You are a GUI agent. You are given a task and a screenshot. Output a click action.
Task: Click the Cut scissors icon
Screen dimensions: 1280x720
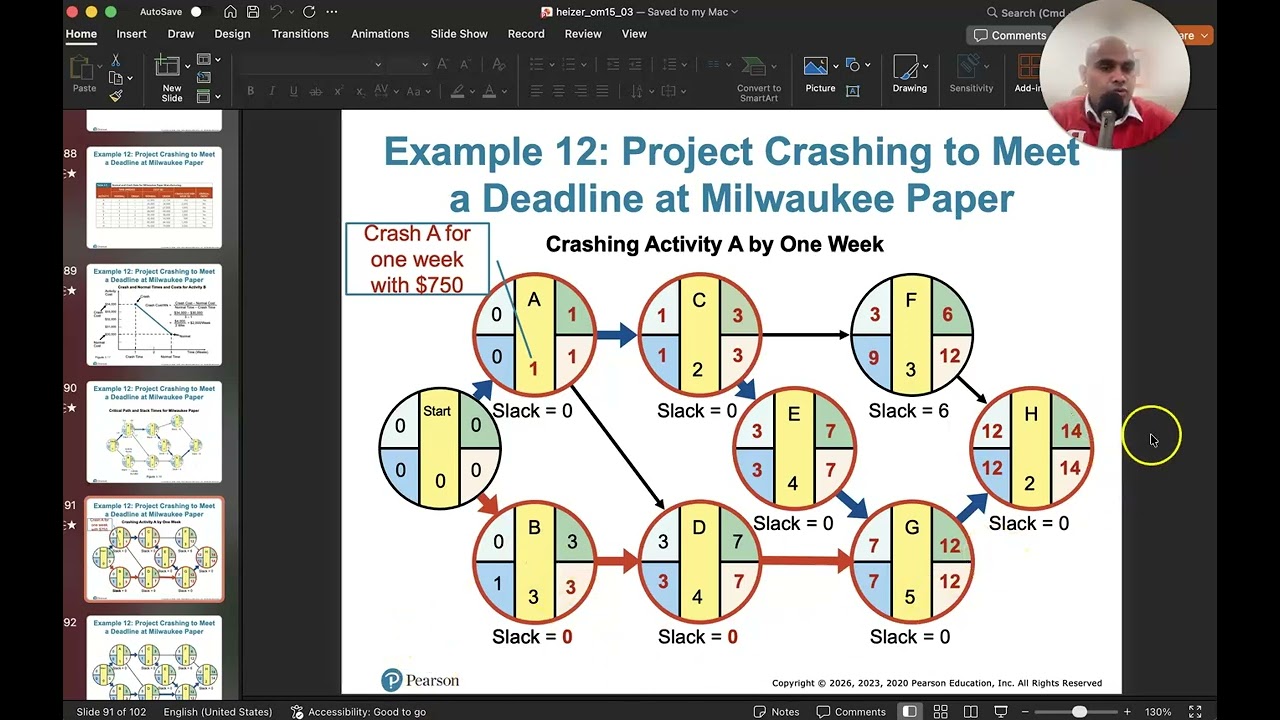pyautogui.click(x=116, y=61)
